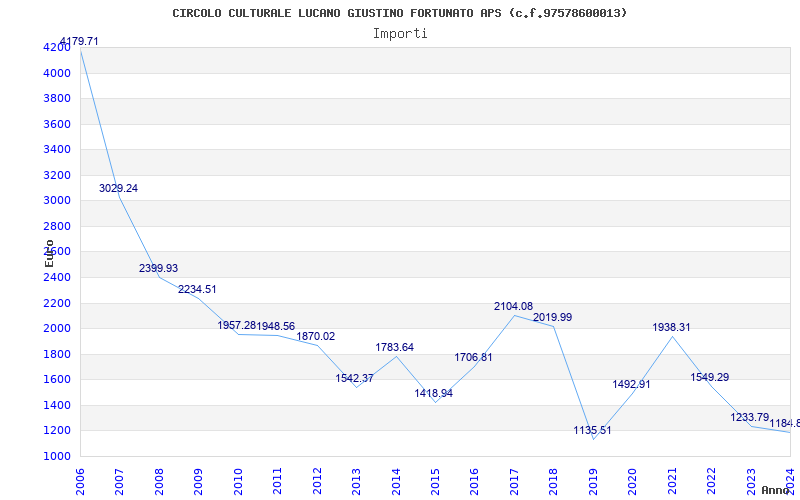Click the 2021 year axis label
The height and width of the screenshot is (500, 800).
click(x=673, y=481)
